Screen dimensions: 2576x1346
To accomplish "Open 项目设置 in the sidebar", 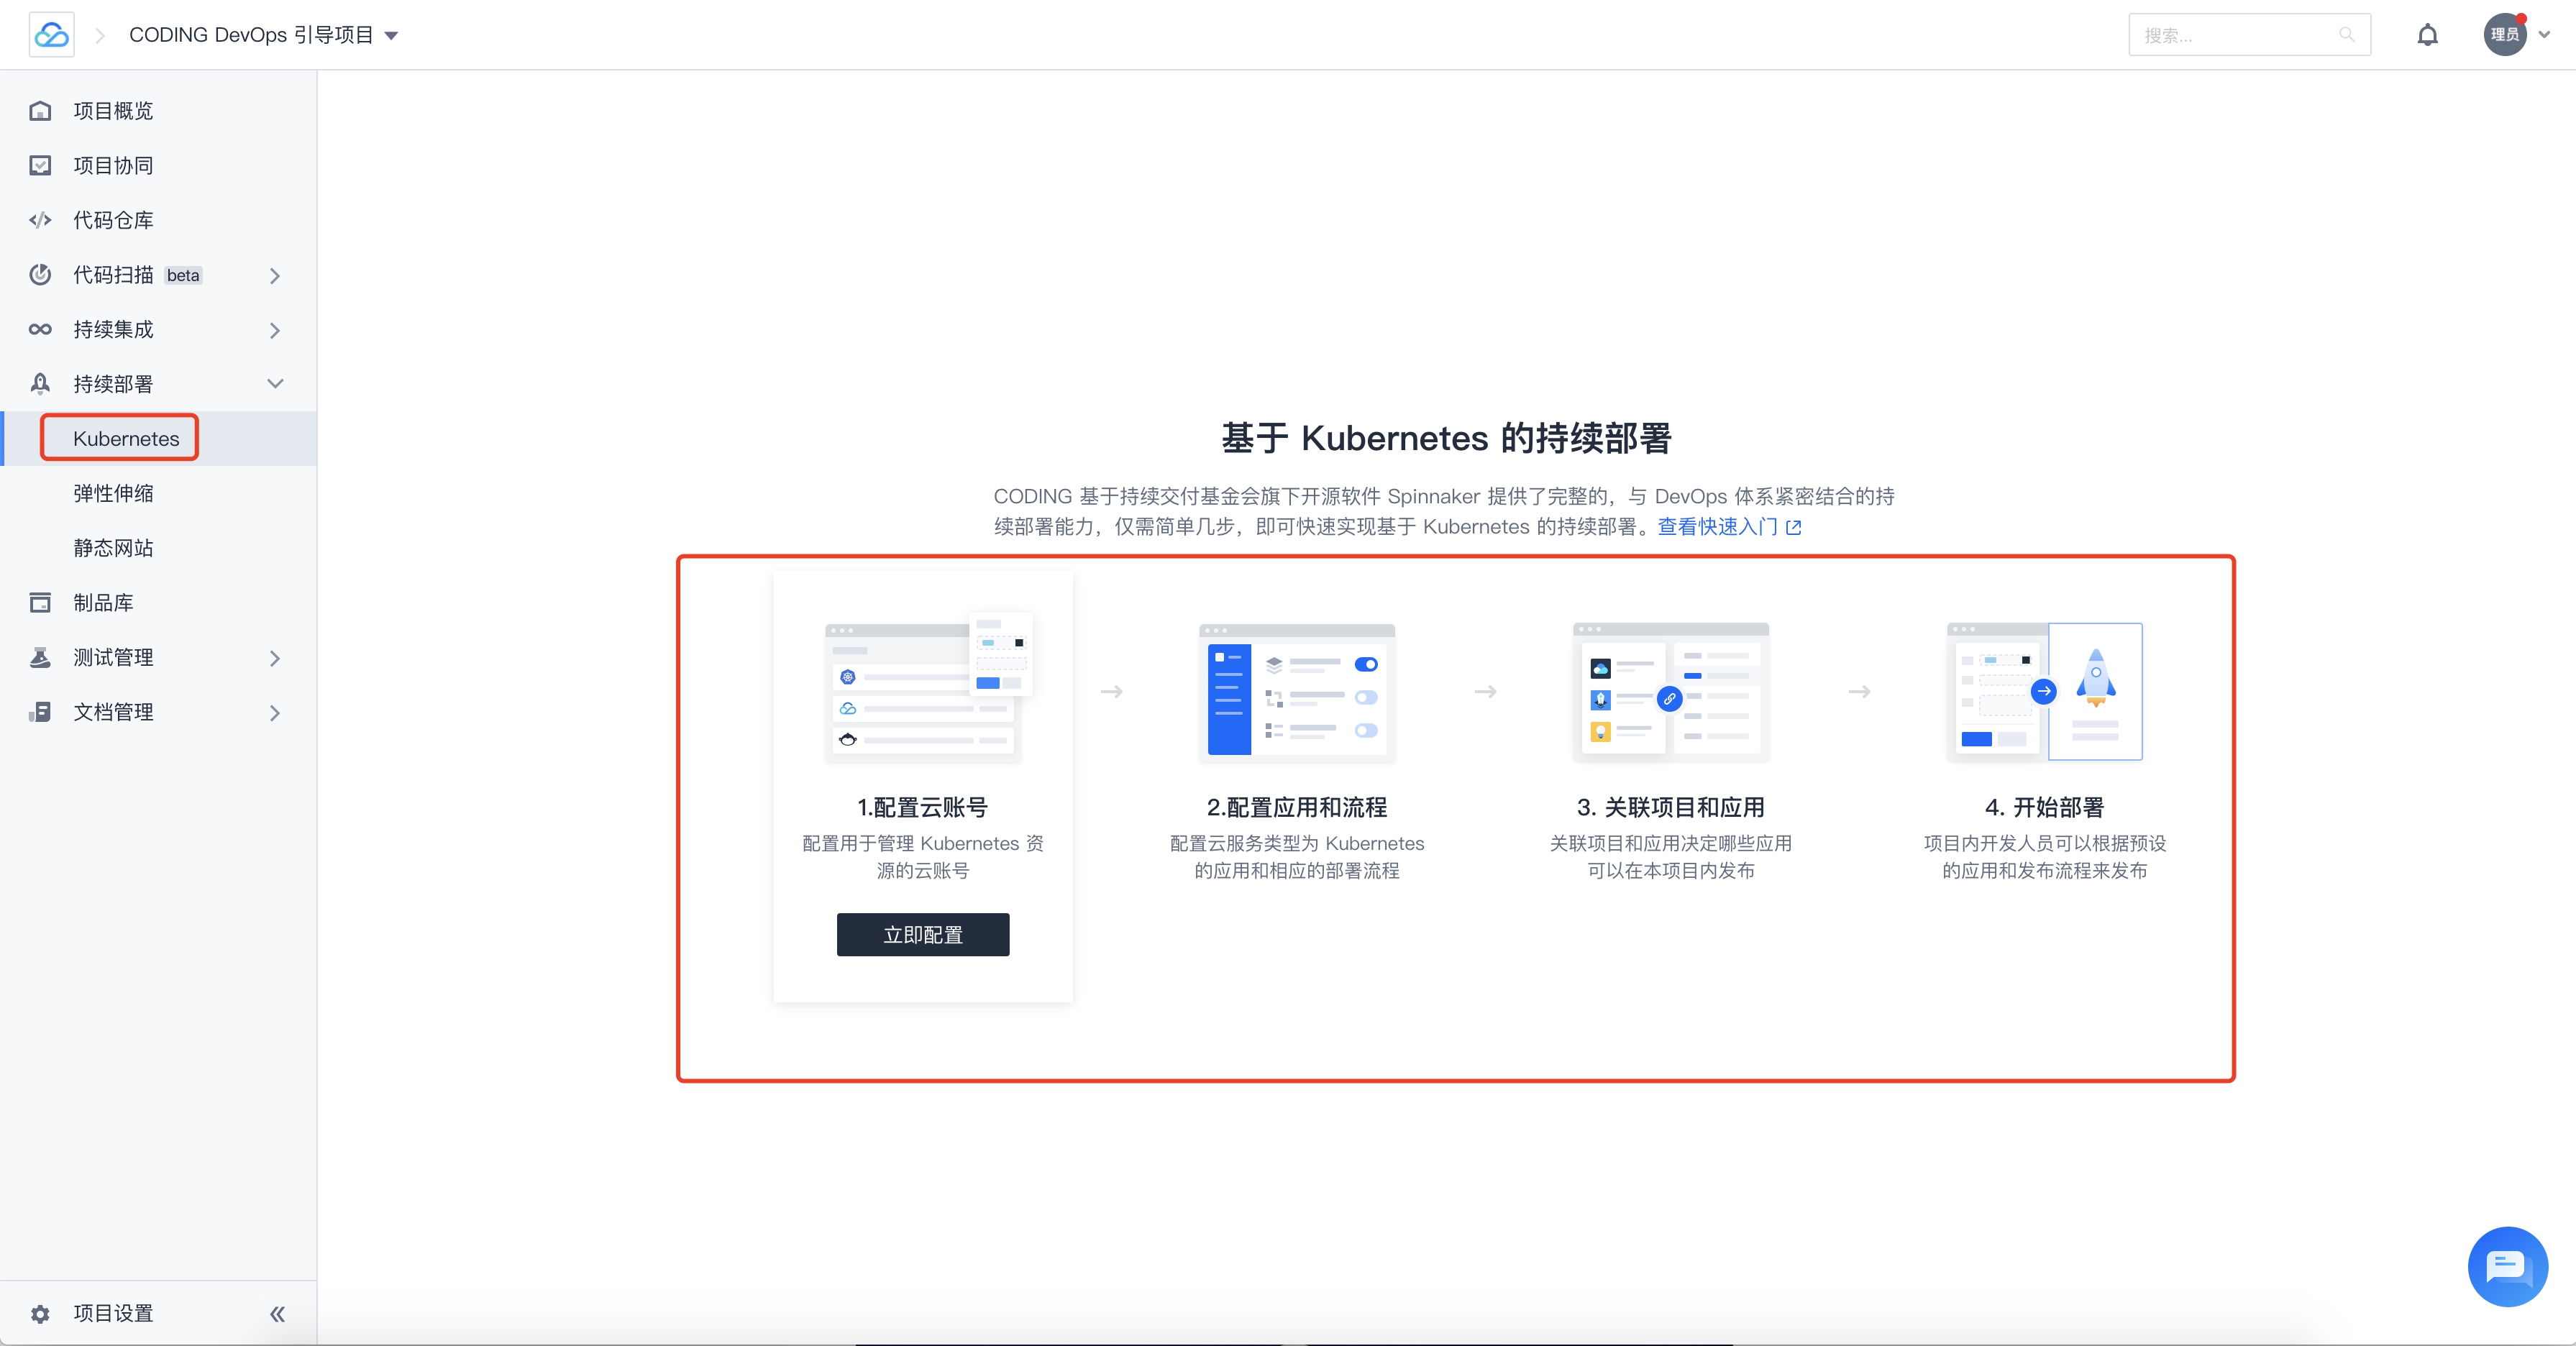I will click(x=113, y=1314).
